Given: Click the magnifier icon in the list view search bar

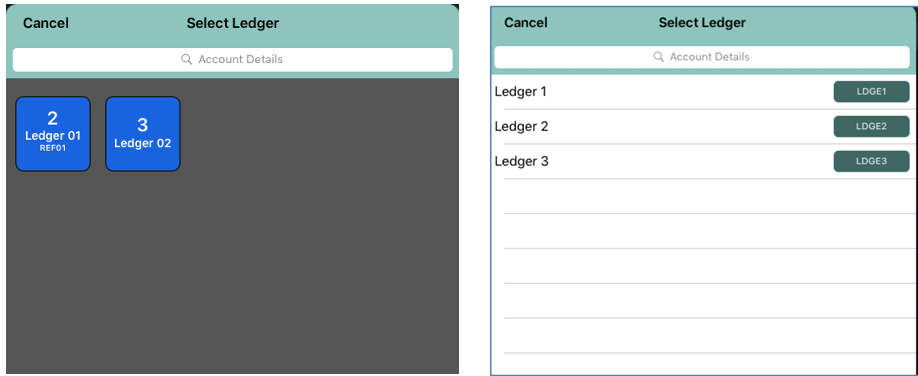Looking at the screenshot, I should (x=659, y=57).
